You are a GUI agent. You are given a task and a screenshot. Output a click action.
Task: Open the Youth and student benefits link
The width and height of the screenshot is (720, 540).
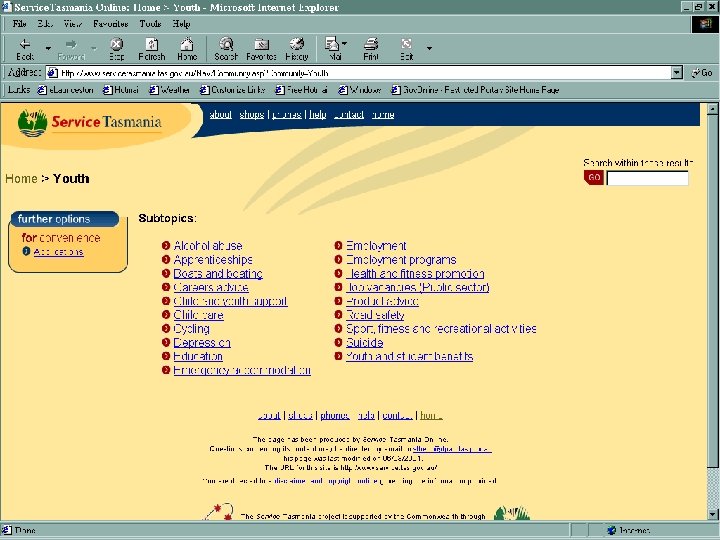point(410,356)
